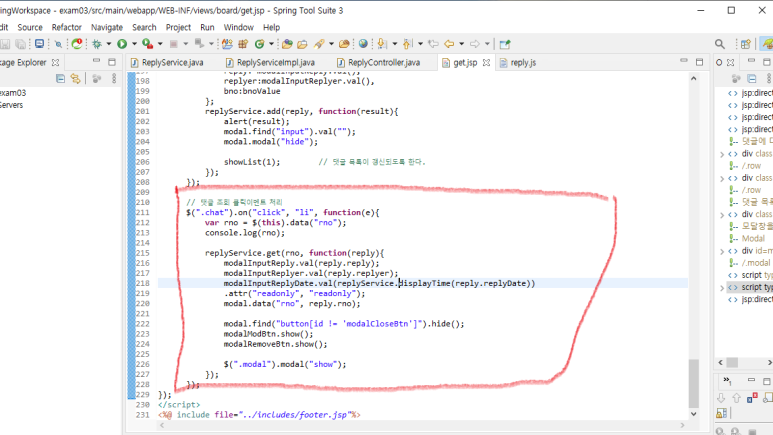773x435 pixels.
Task: Click the Debug bug icon
Action: pyautogui.click(x=97, y=44)
